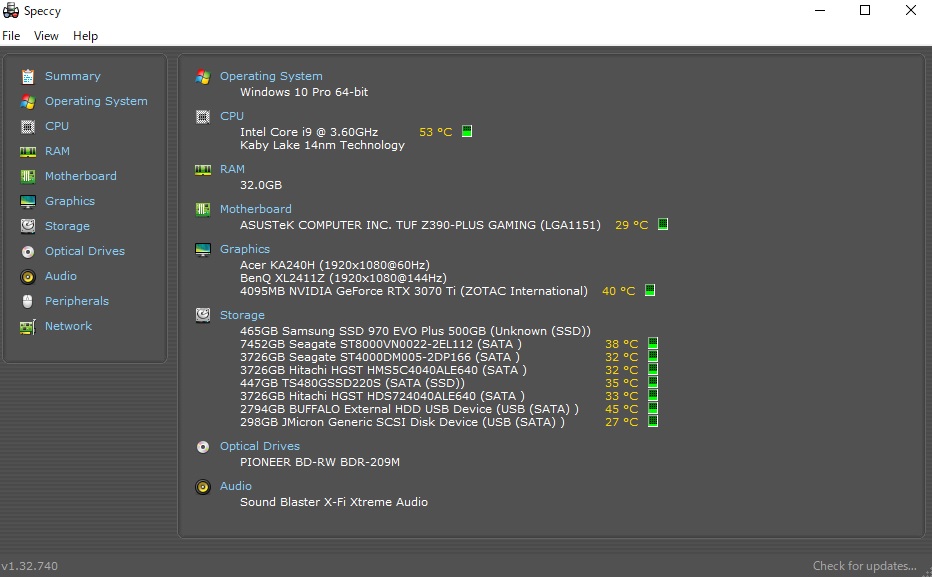Viewport: 932px width, 577px height.
Task: Select Summary in the sidebar
Action: (73, 76)
